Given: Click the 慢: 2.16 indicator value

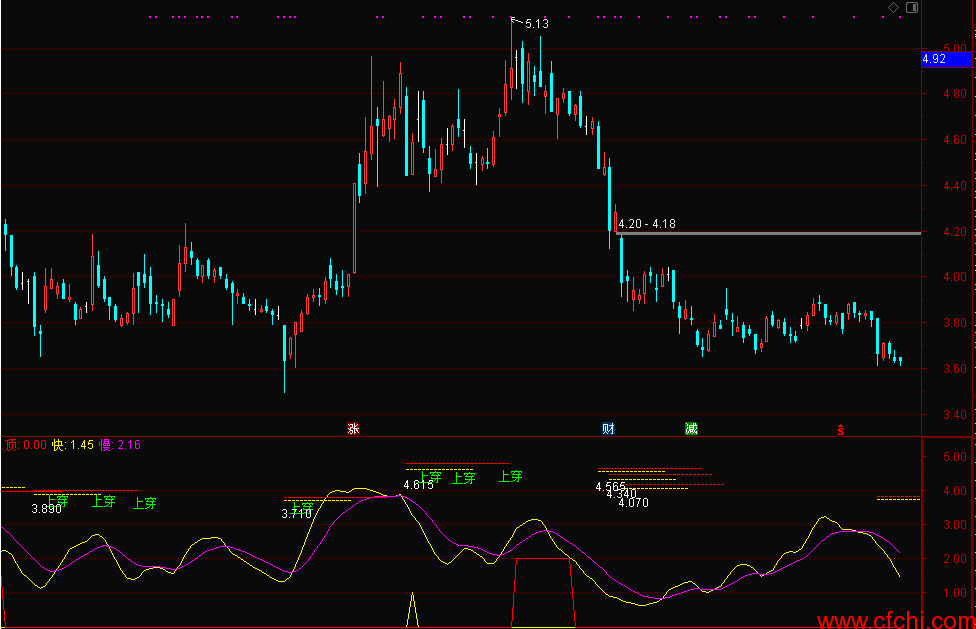Looking at the screenshot, I should [x=120, y=445].
